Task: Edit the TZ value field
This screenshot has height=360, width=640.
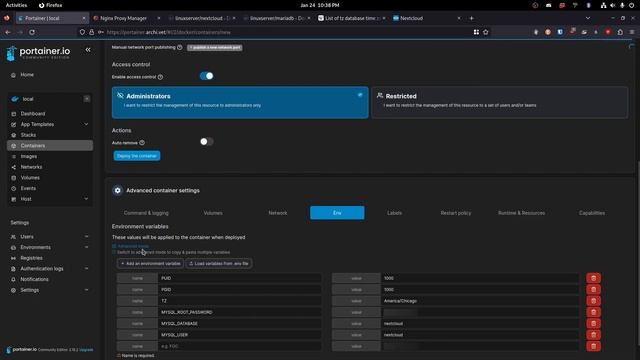Action: (480, 301)
